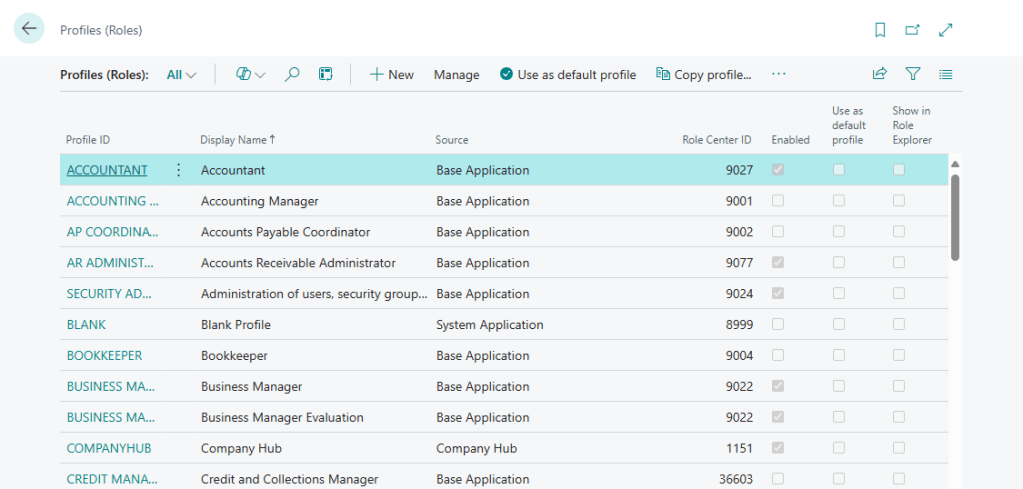
Task: Click the list view layout icon
Action: 946,74
